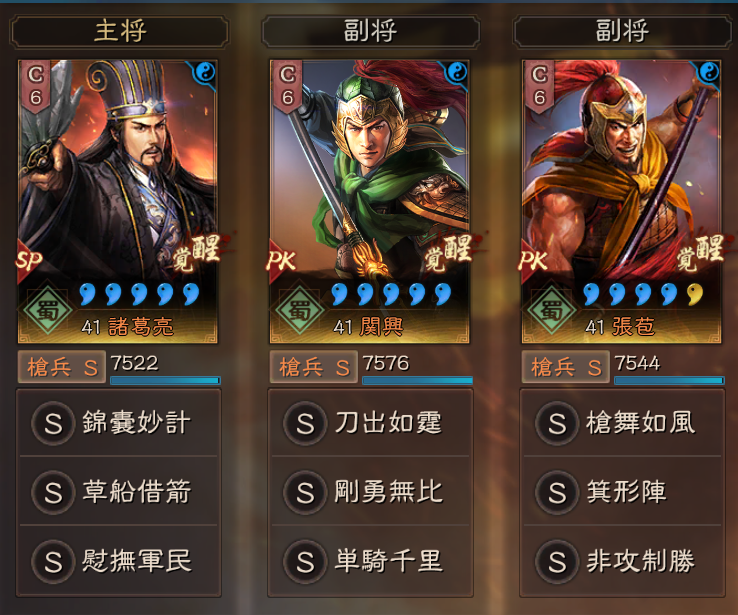Click the PK badge on 張苞's card

pyautogui.click(x=533, y=260)
